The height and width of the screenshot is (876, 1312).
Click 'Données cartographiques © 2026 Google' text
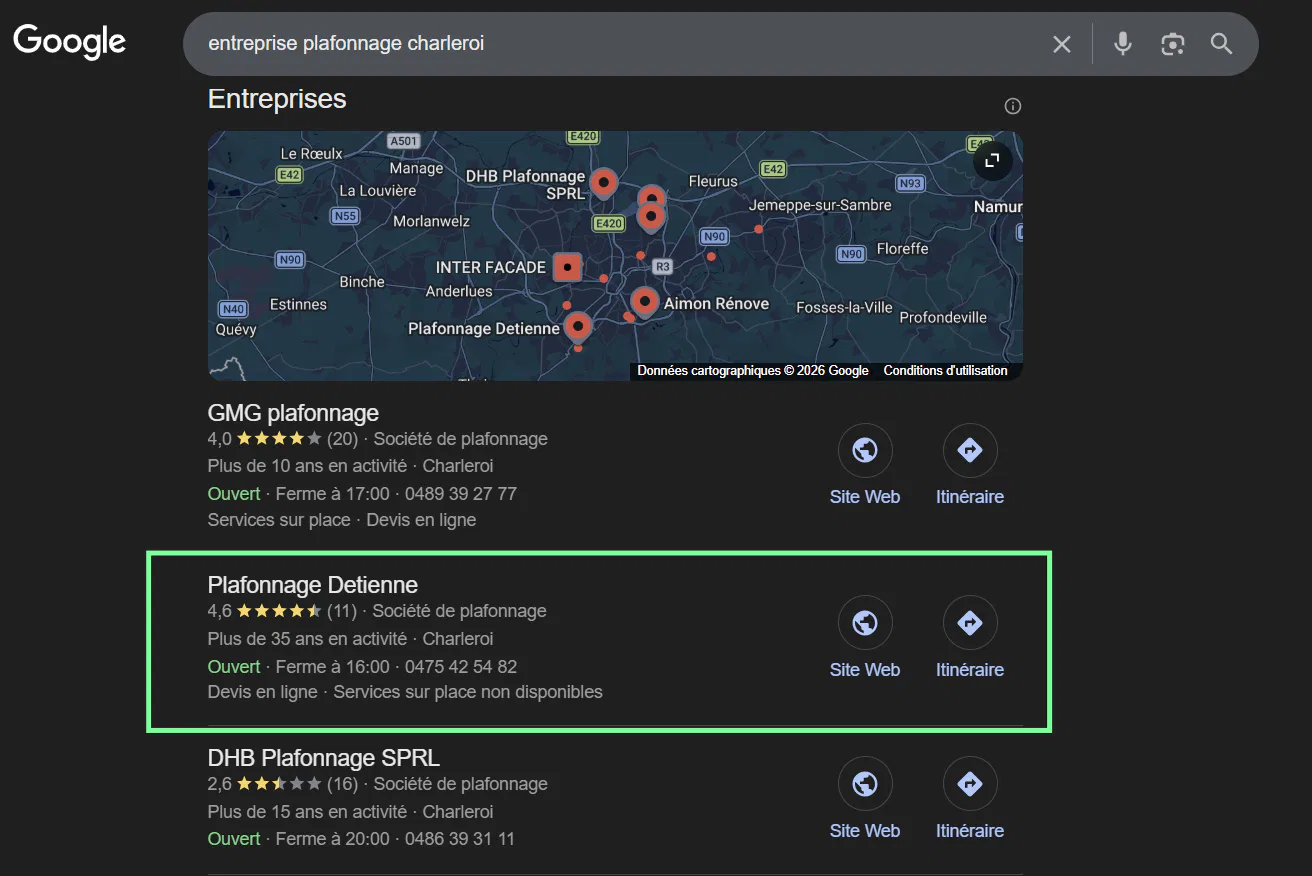[753, 370]
